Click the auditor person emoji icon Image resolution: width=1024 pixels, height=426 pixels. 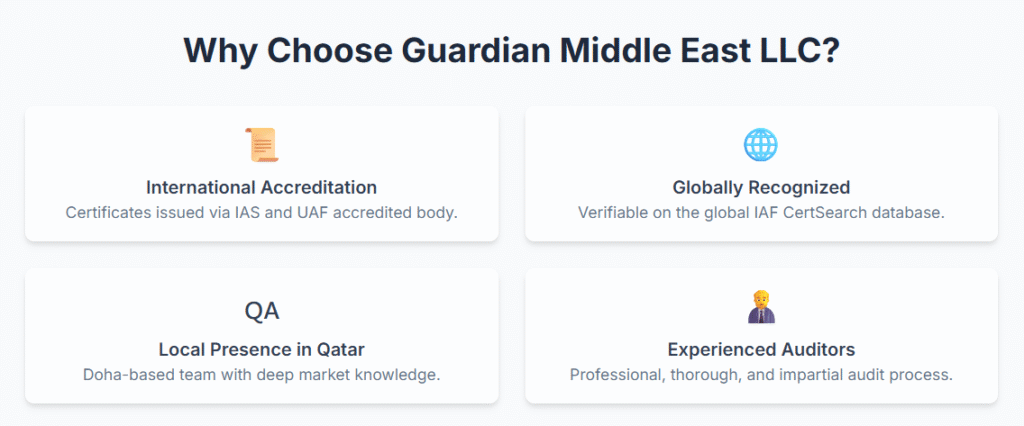point(761,307)
